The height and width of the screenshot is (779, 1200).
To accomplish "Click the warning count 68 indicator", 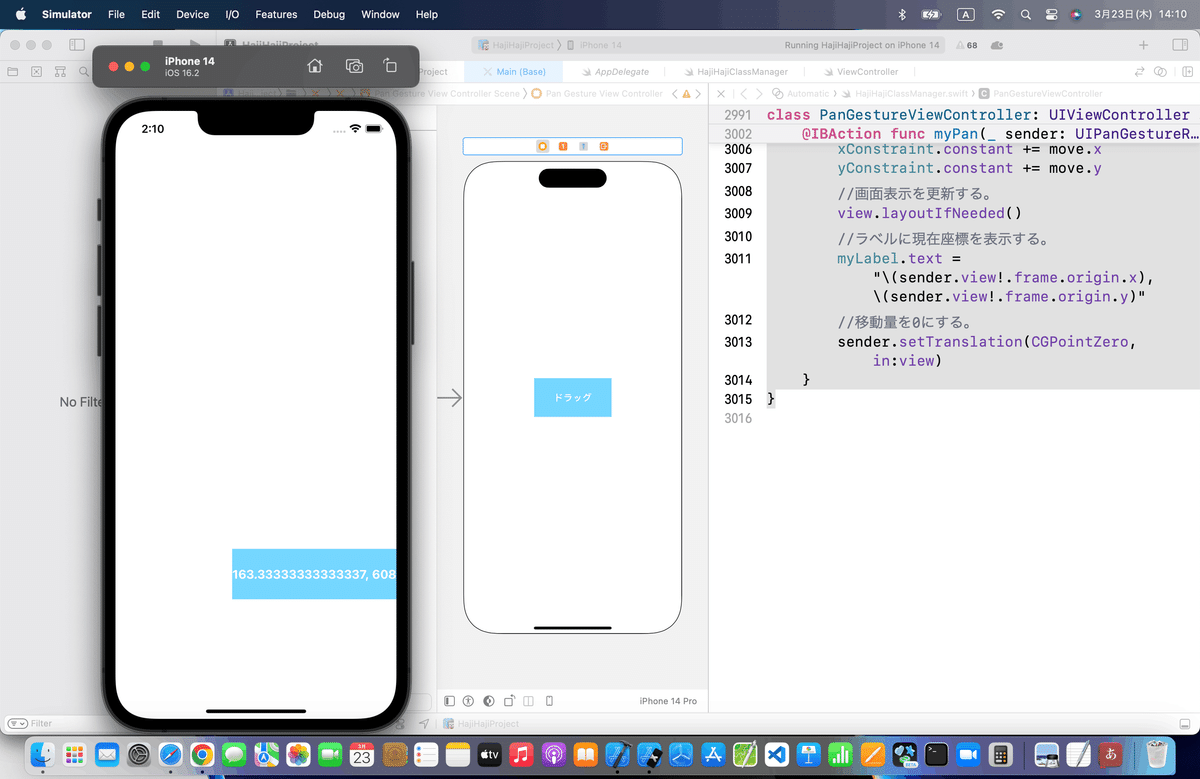I will coord(966,45).
